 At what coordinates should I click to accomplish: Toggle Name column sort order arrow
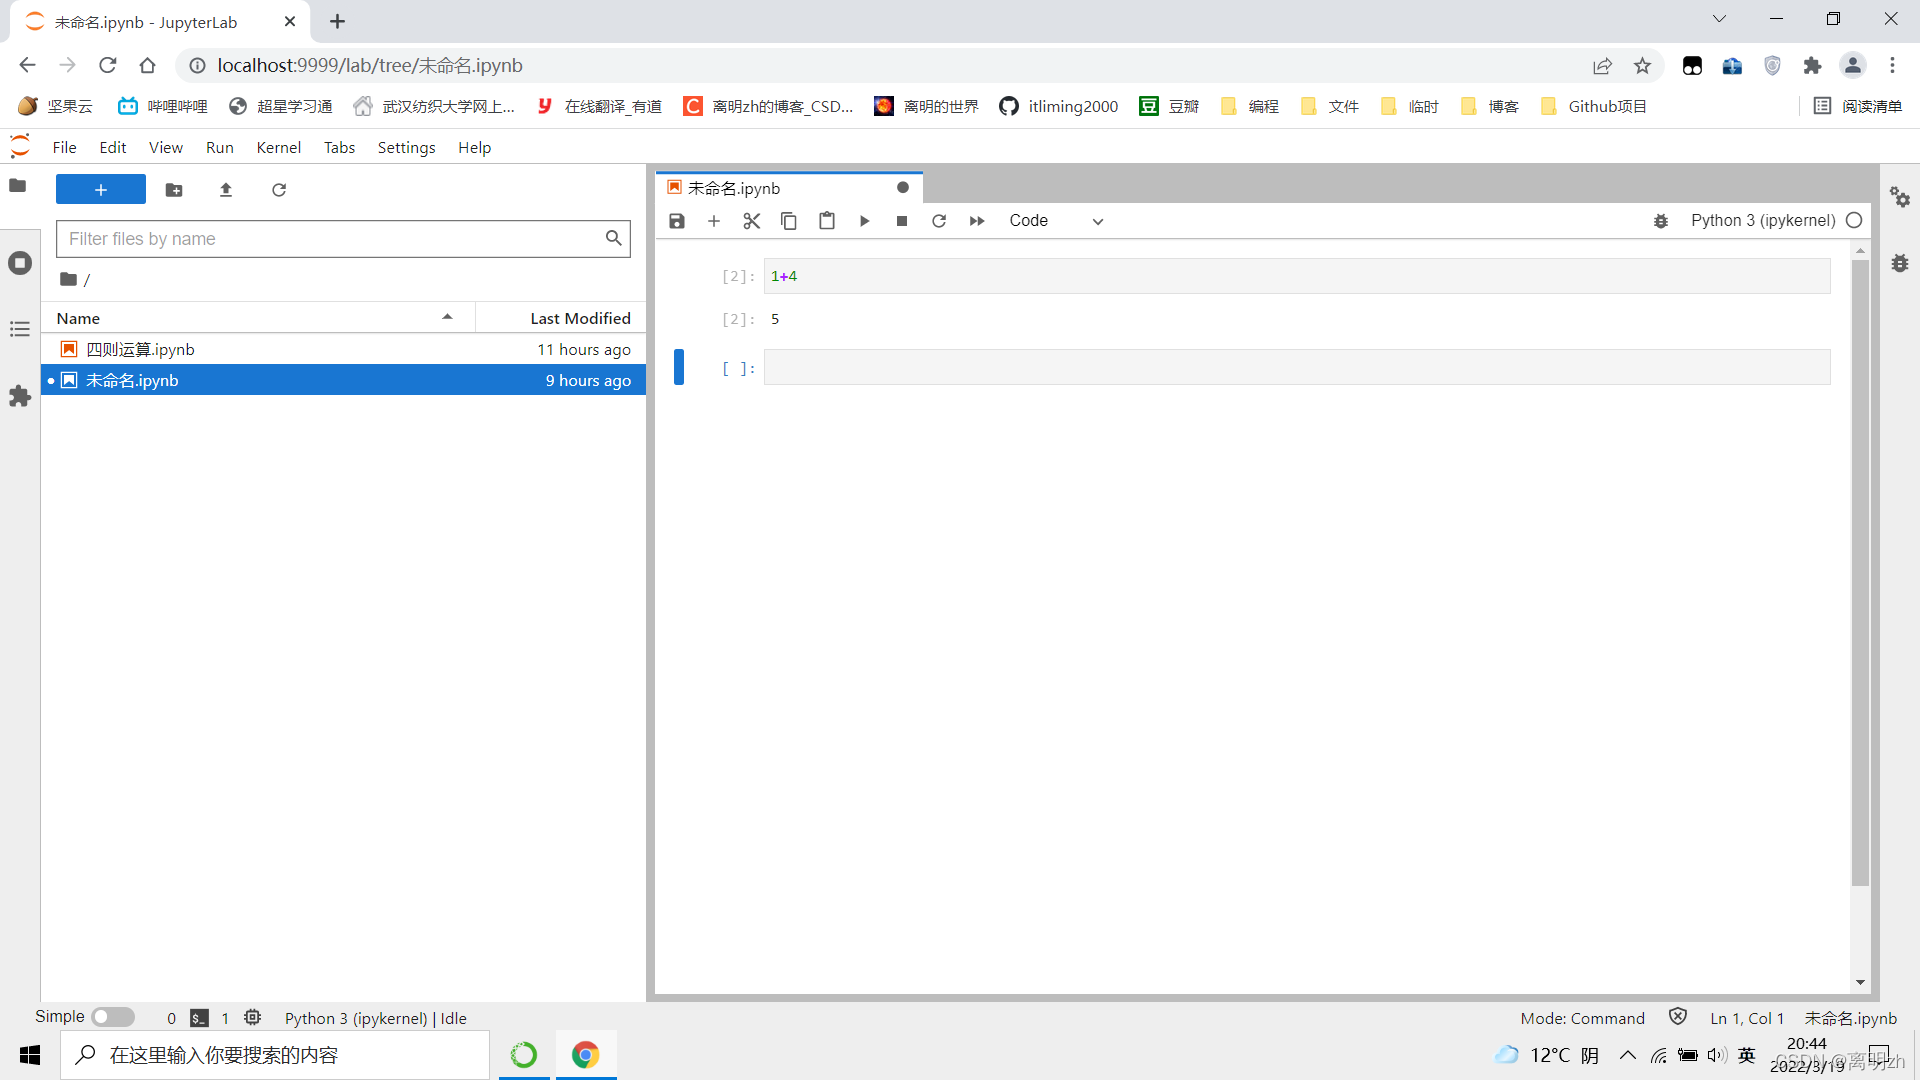click(x=447, y=318)
